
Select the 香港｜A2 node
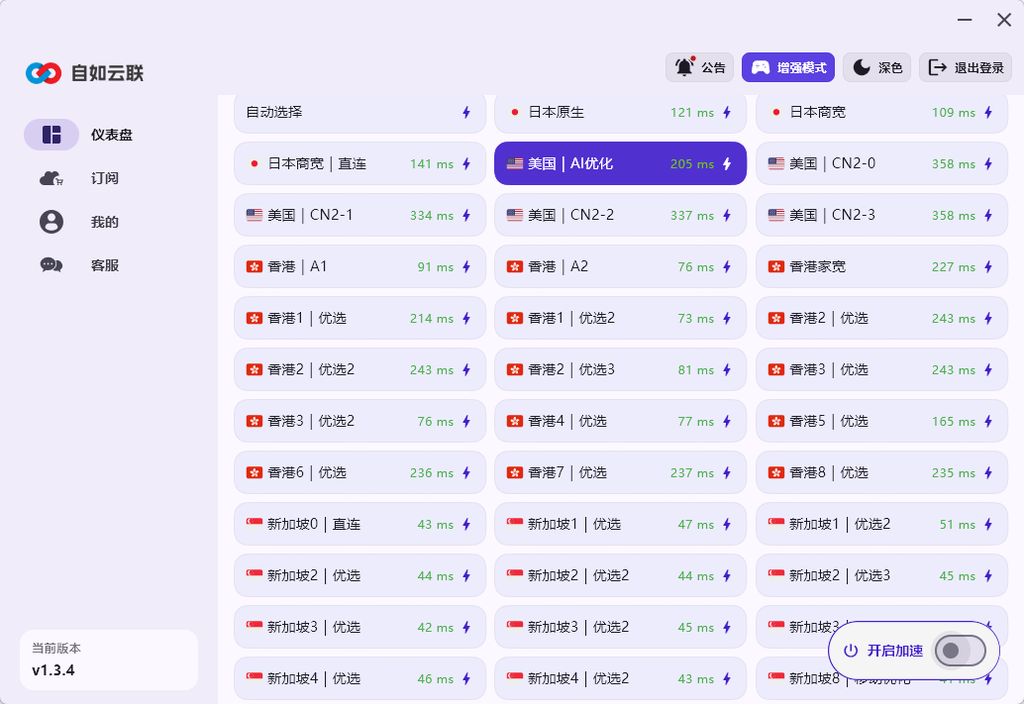(x=620, y=266)
